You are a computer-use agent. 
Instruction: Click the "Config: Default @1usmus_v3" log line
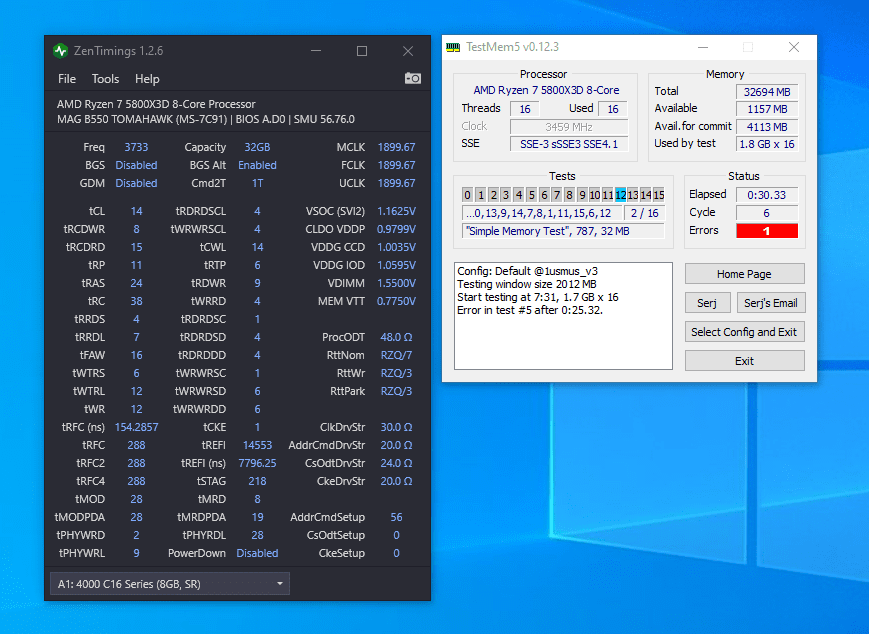pyautogui.click(x=528, y=271)
